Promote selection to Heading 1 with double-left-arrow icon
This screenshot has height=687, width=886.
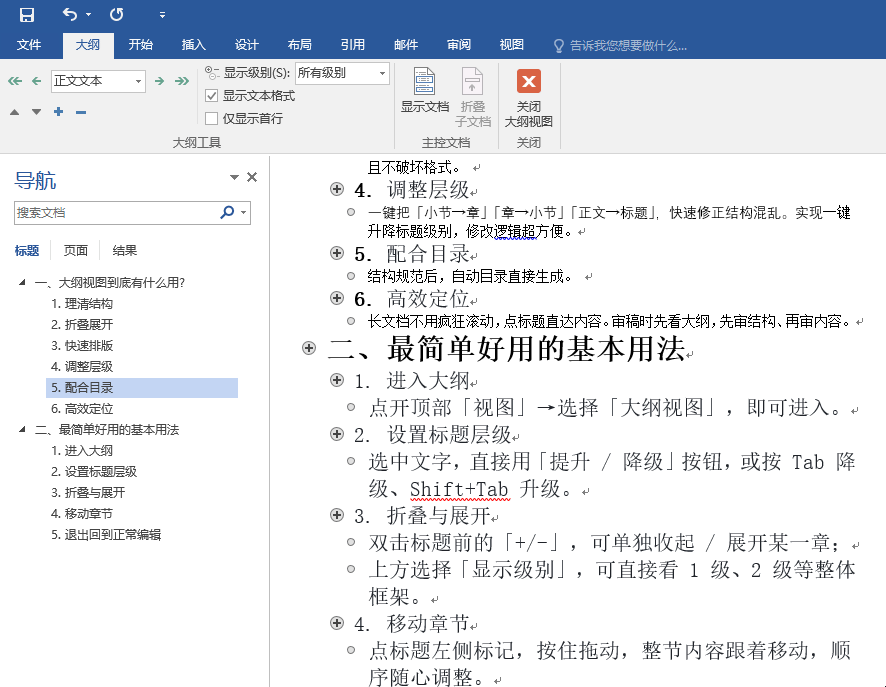coord(13,80)
